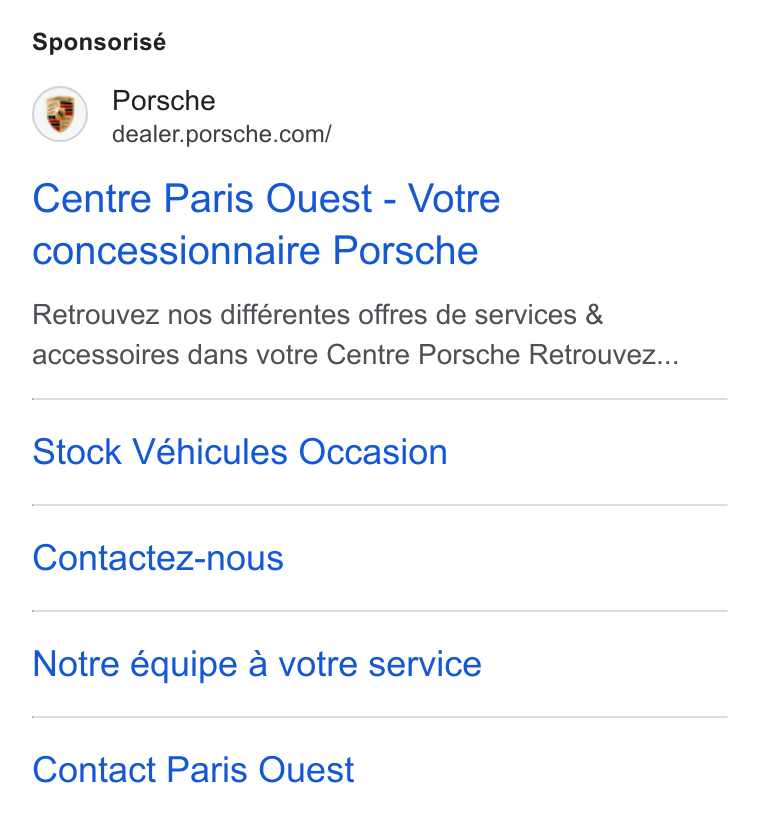Viewport: 760px width, 822px height.
Task: Select the Notre équipe à votre service link
Action: [x=257, y=665]
